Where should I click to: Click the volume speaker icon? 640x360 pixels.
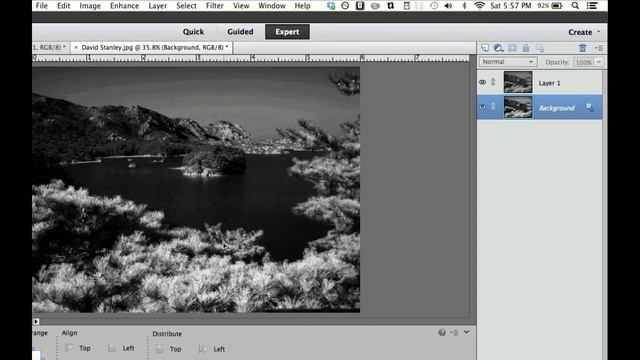pos(448,6)
